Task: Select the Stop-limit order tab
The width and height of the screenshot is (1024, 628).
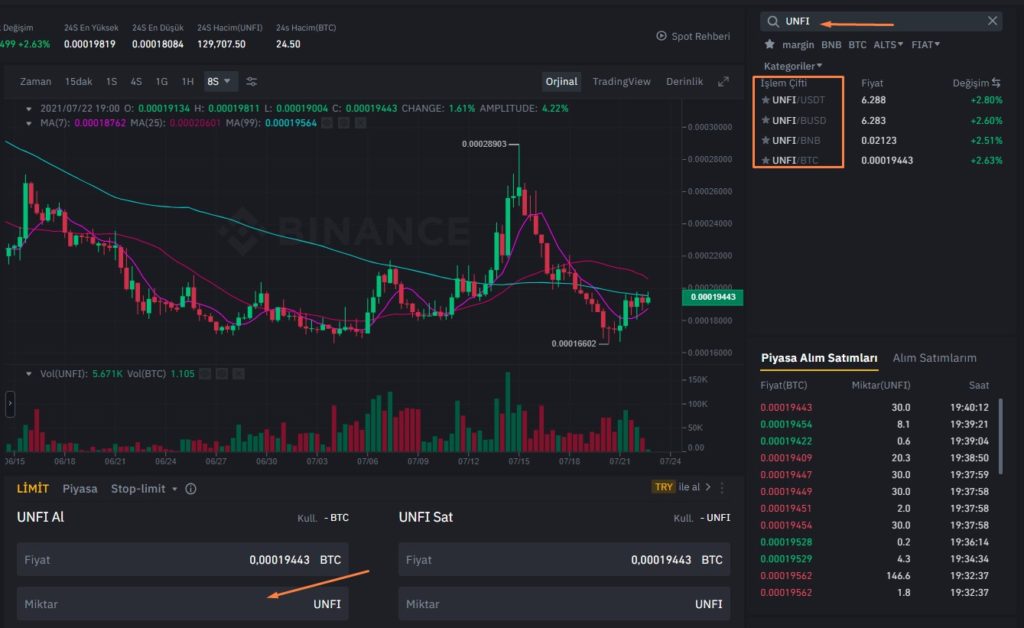Action: 138,488
